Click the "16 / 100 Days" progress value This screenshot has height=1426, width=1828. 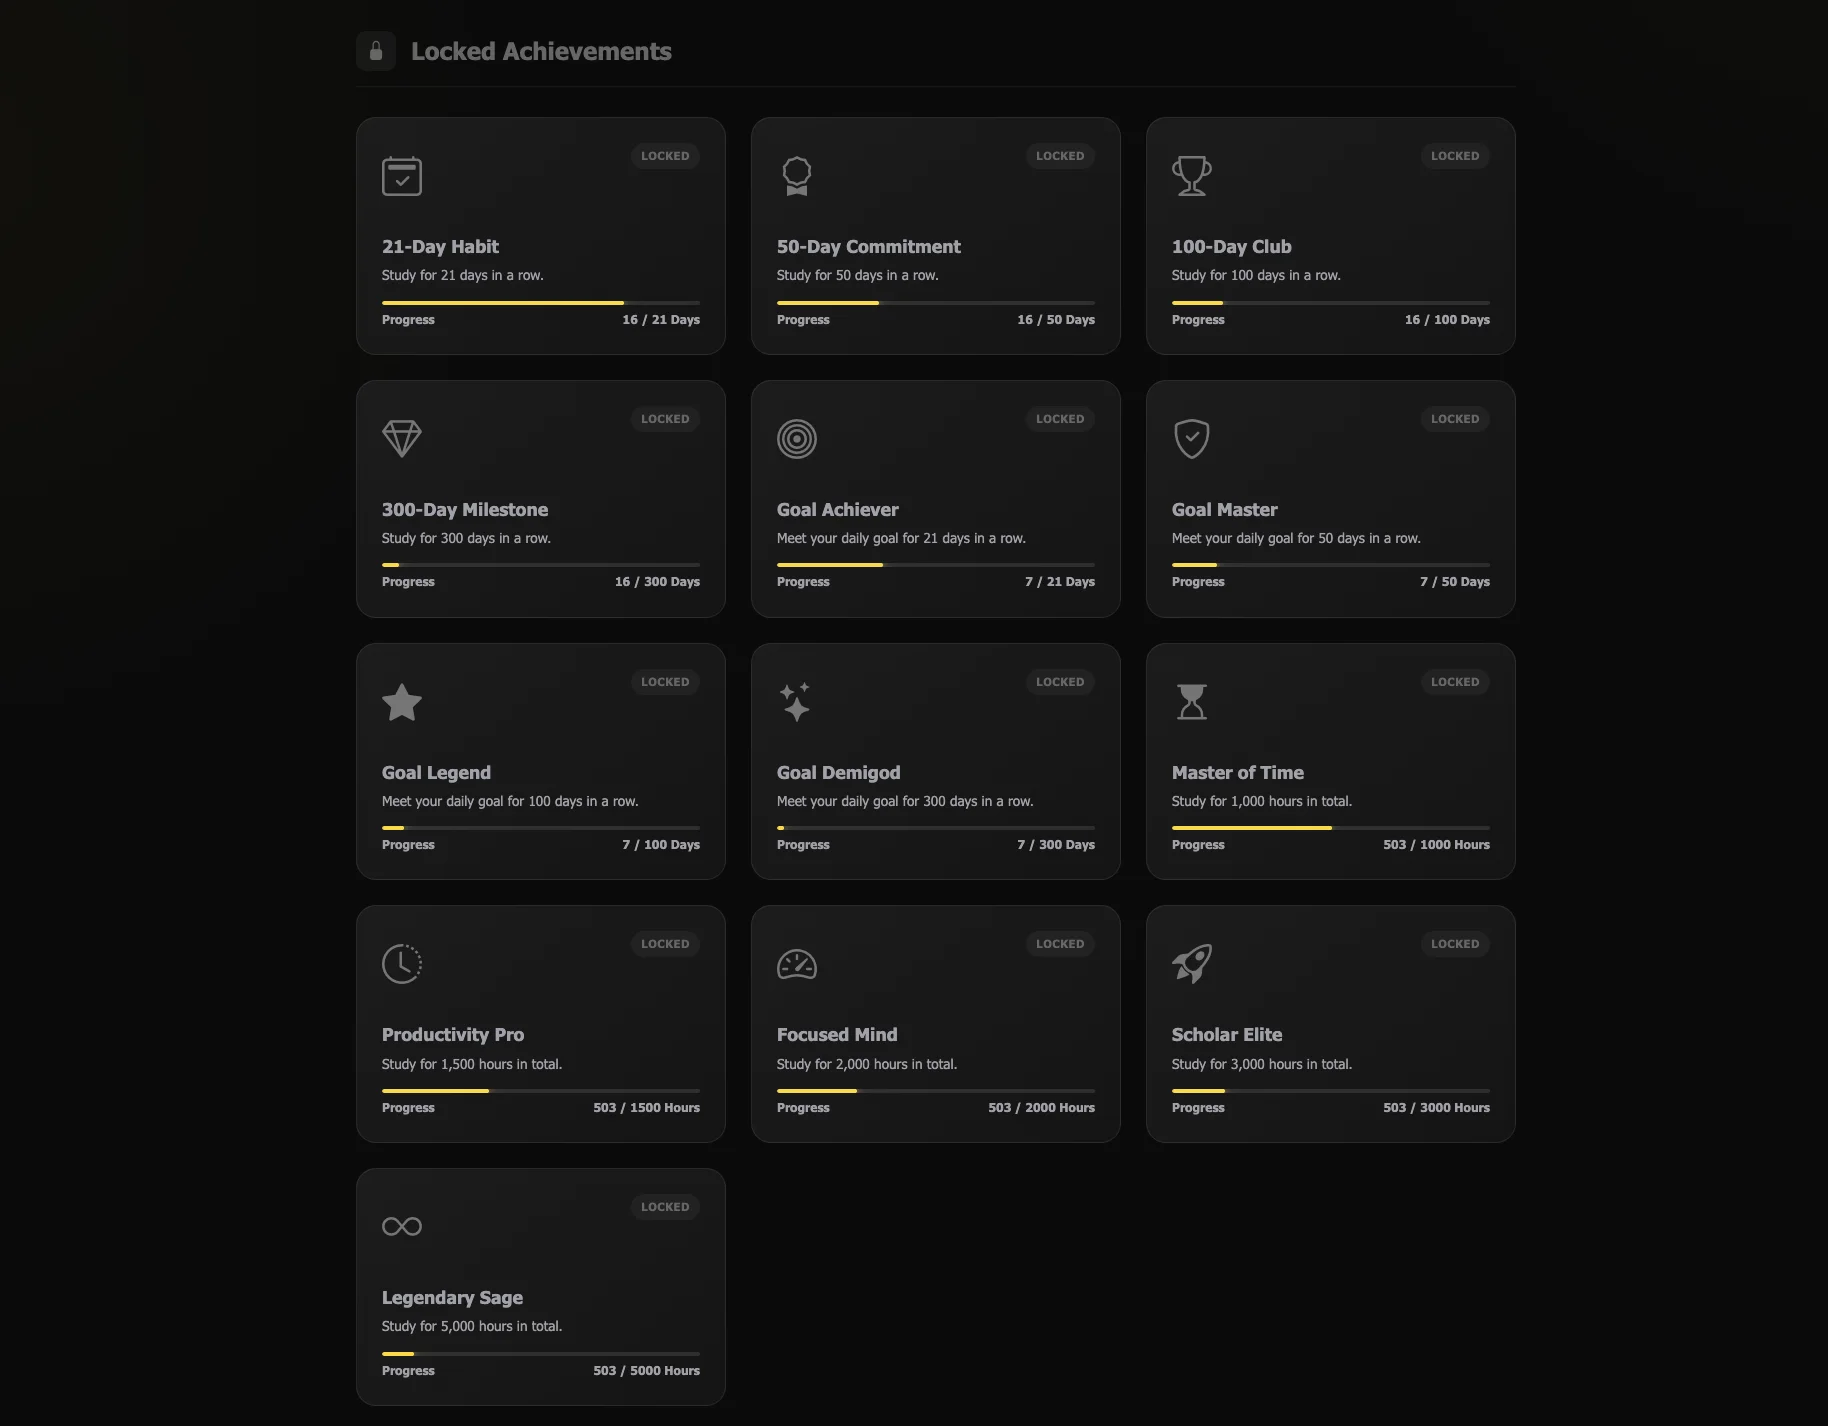tap(1447, 320)
